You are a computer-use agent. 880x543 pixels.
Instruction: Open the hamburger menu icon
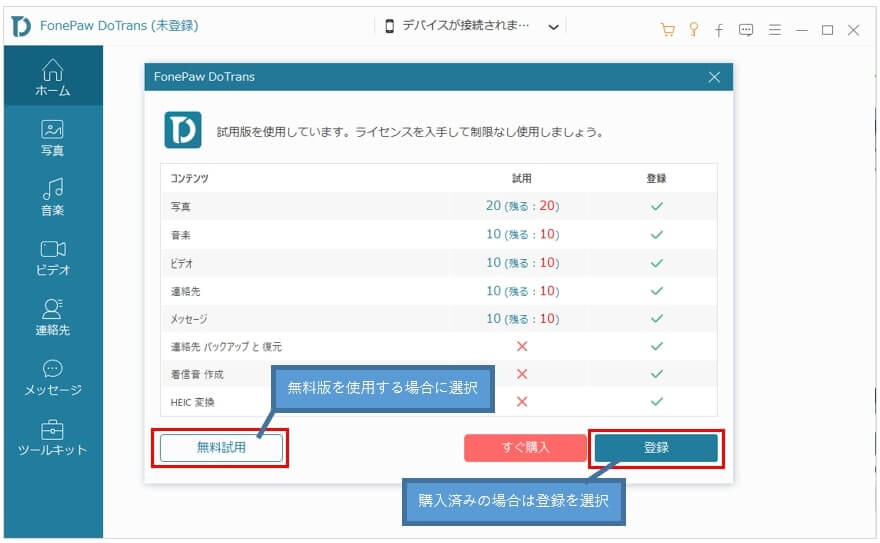[774, 29]
